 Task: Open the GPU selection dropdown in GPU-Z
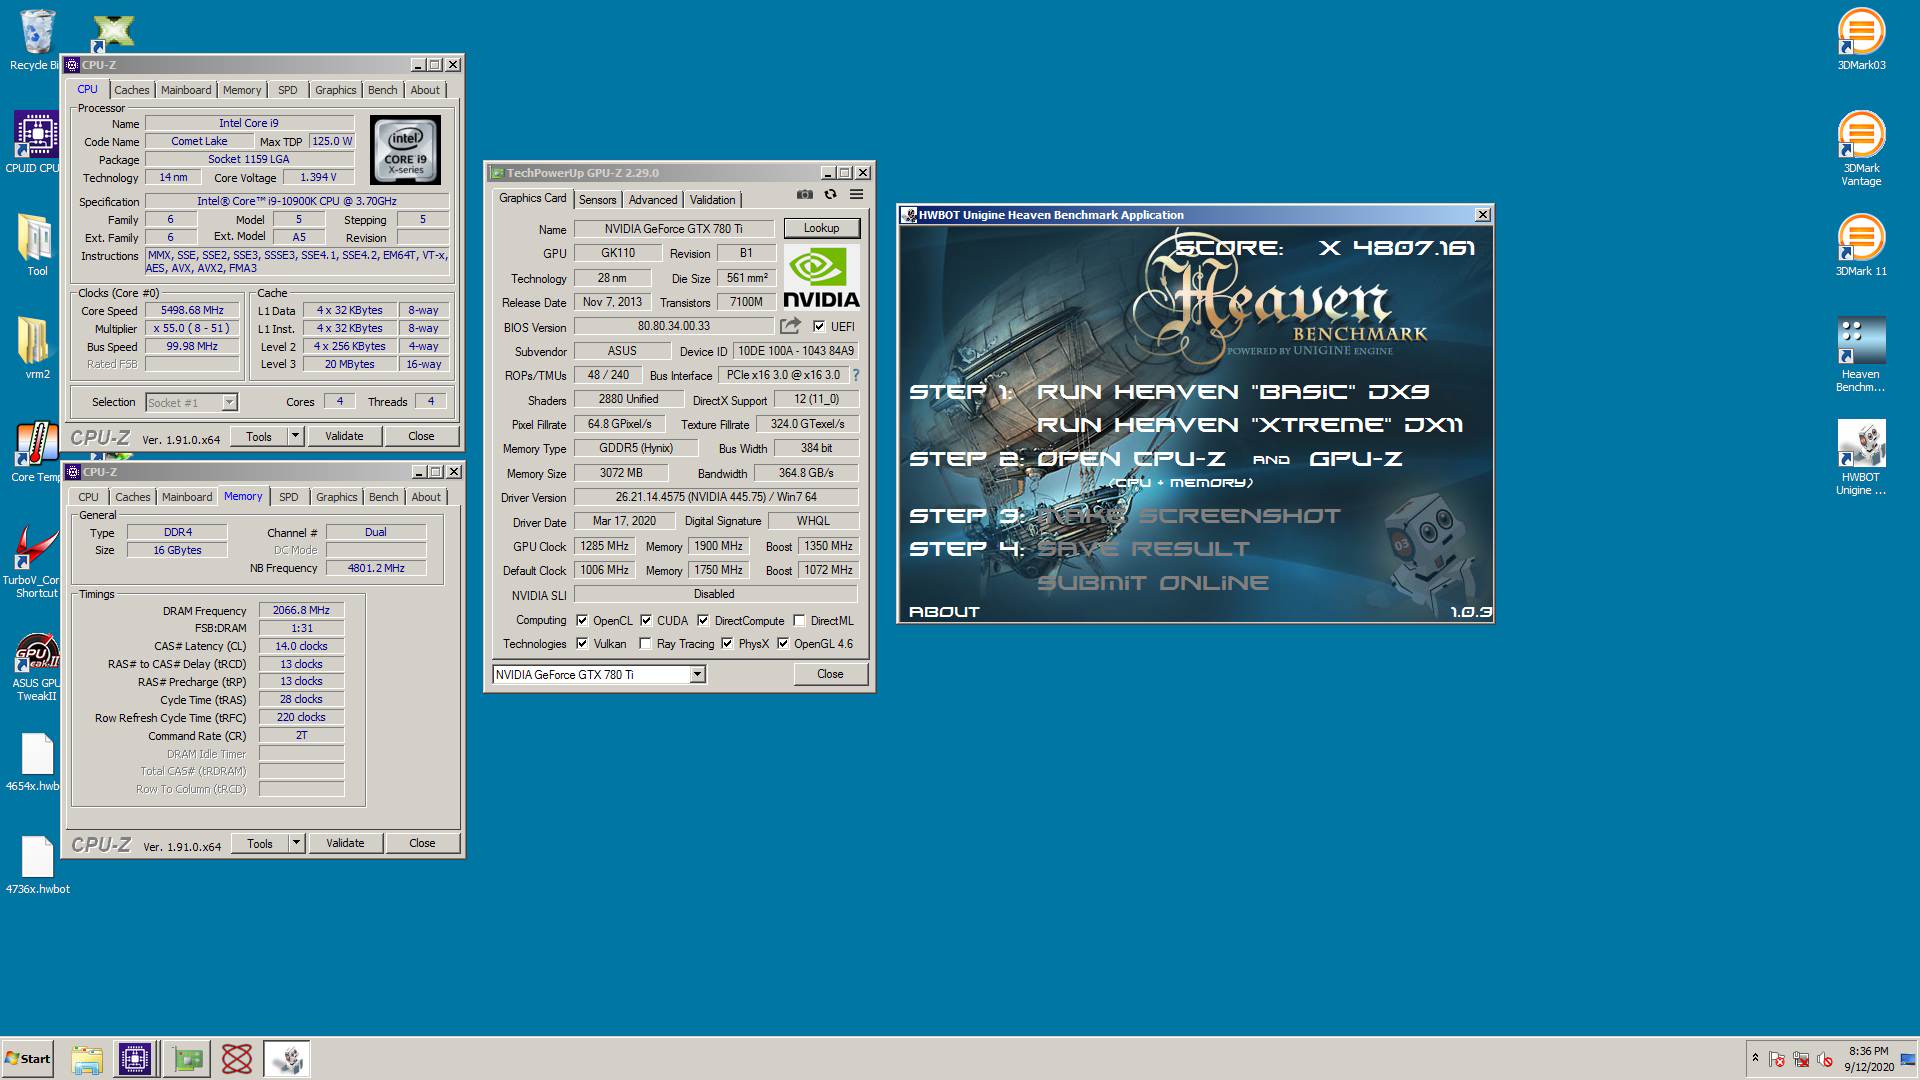[698, 674]
